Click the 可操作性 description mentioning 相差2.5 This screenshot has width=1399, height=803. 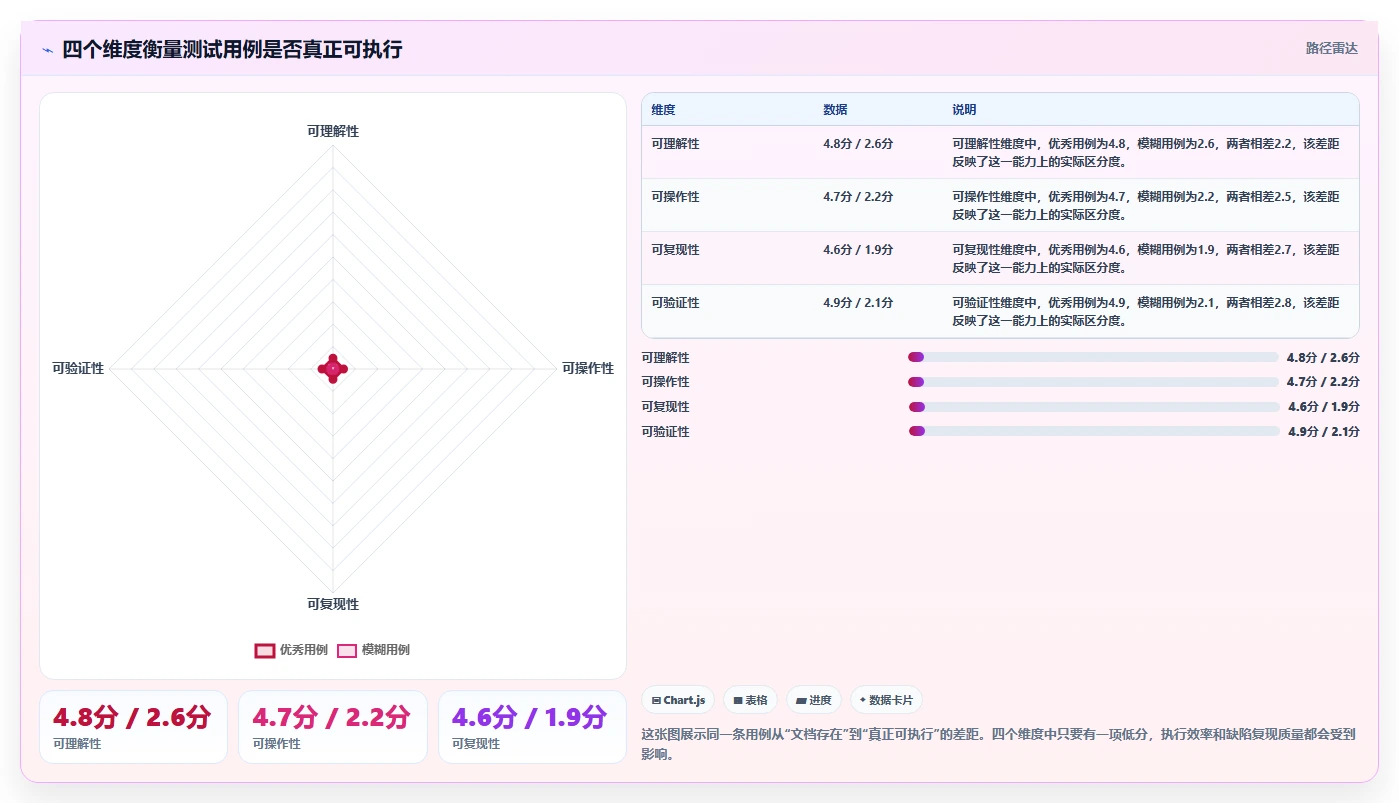1146,206
